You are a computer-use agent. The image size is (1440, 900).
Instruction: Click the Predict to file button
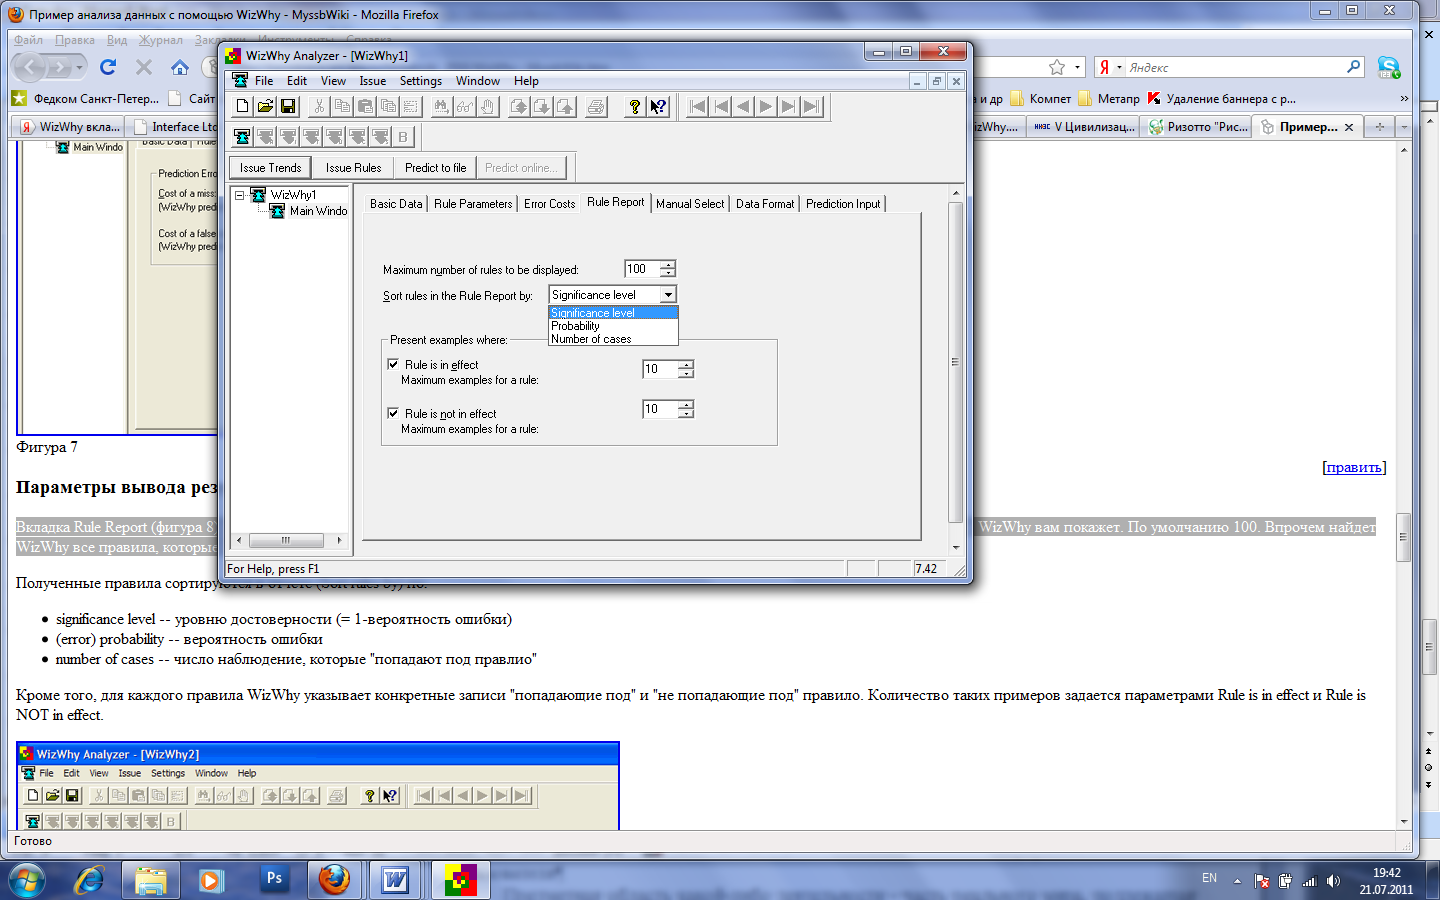pyautogui.click(x=435, y=168)
